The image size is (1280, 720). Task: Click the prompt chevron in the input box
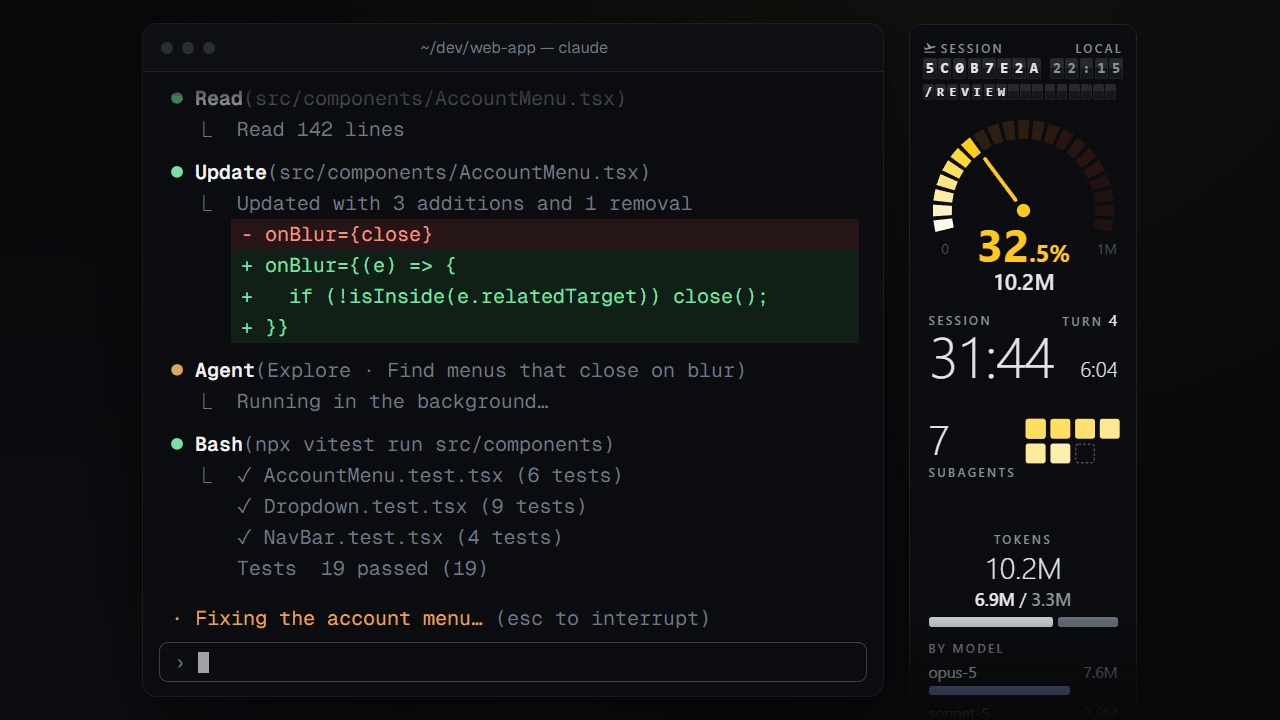[180, 662]
